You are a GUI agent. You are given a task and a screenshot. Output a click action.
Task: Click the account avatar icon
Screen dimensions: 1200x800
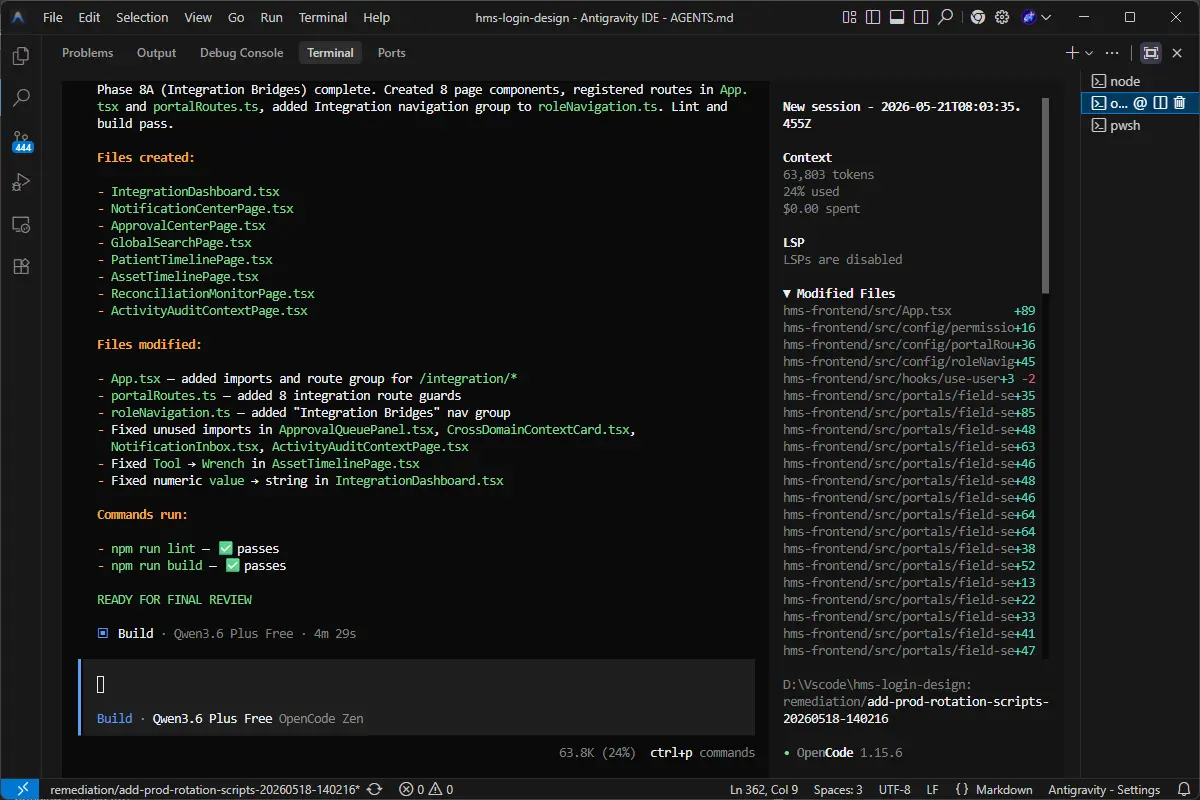pyautogui.click(x=1028, y=17)
